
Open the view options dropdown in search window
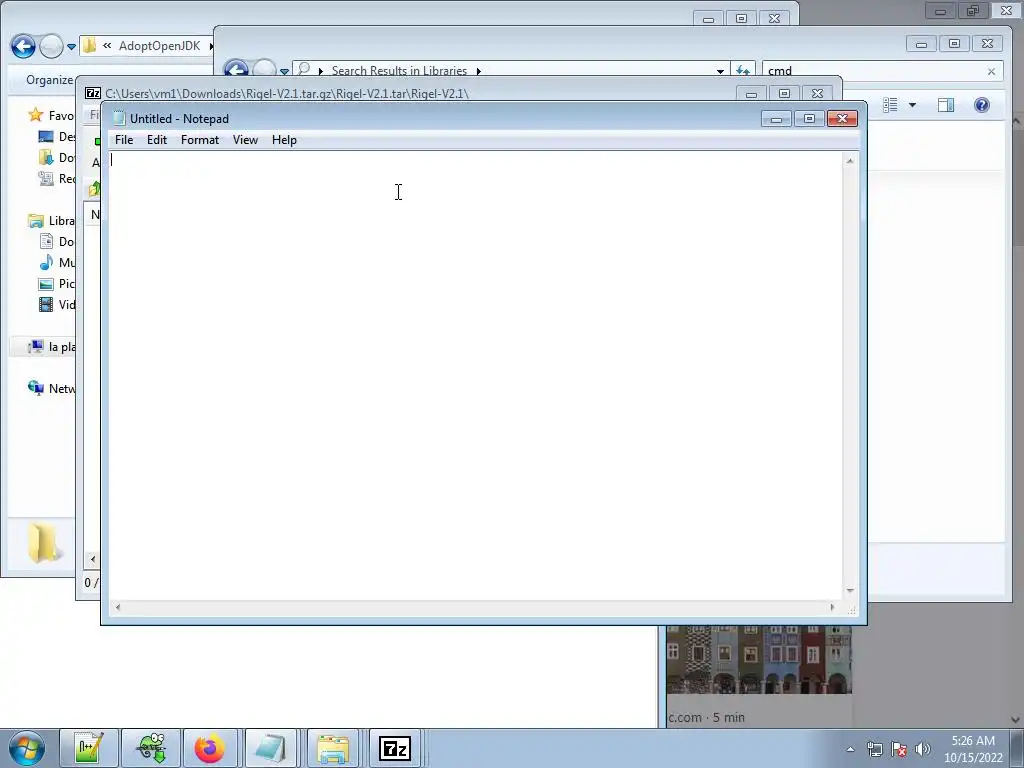(x=912, y=105)
